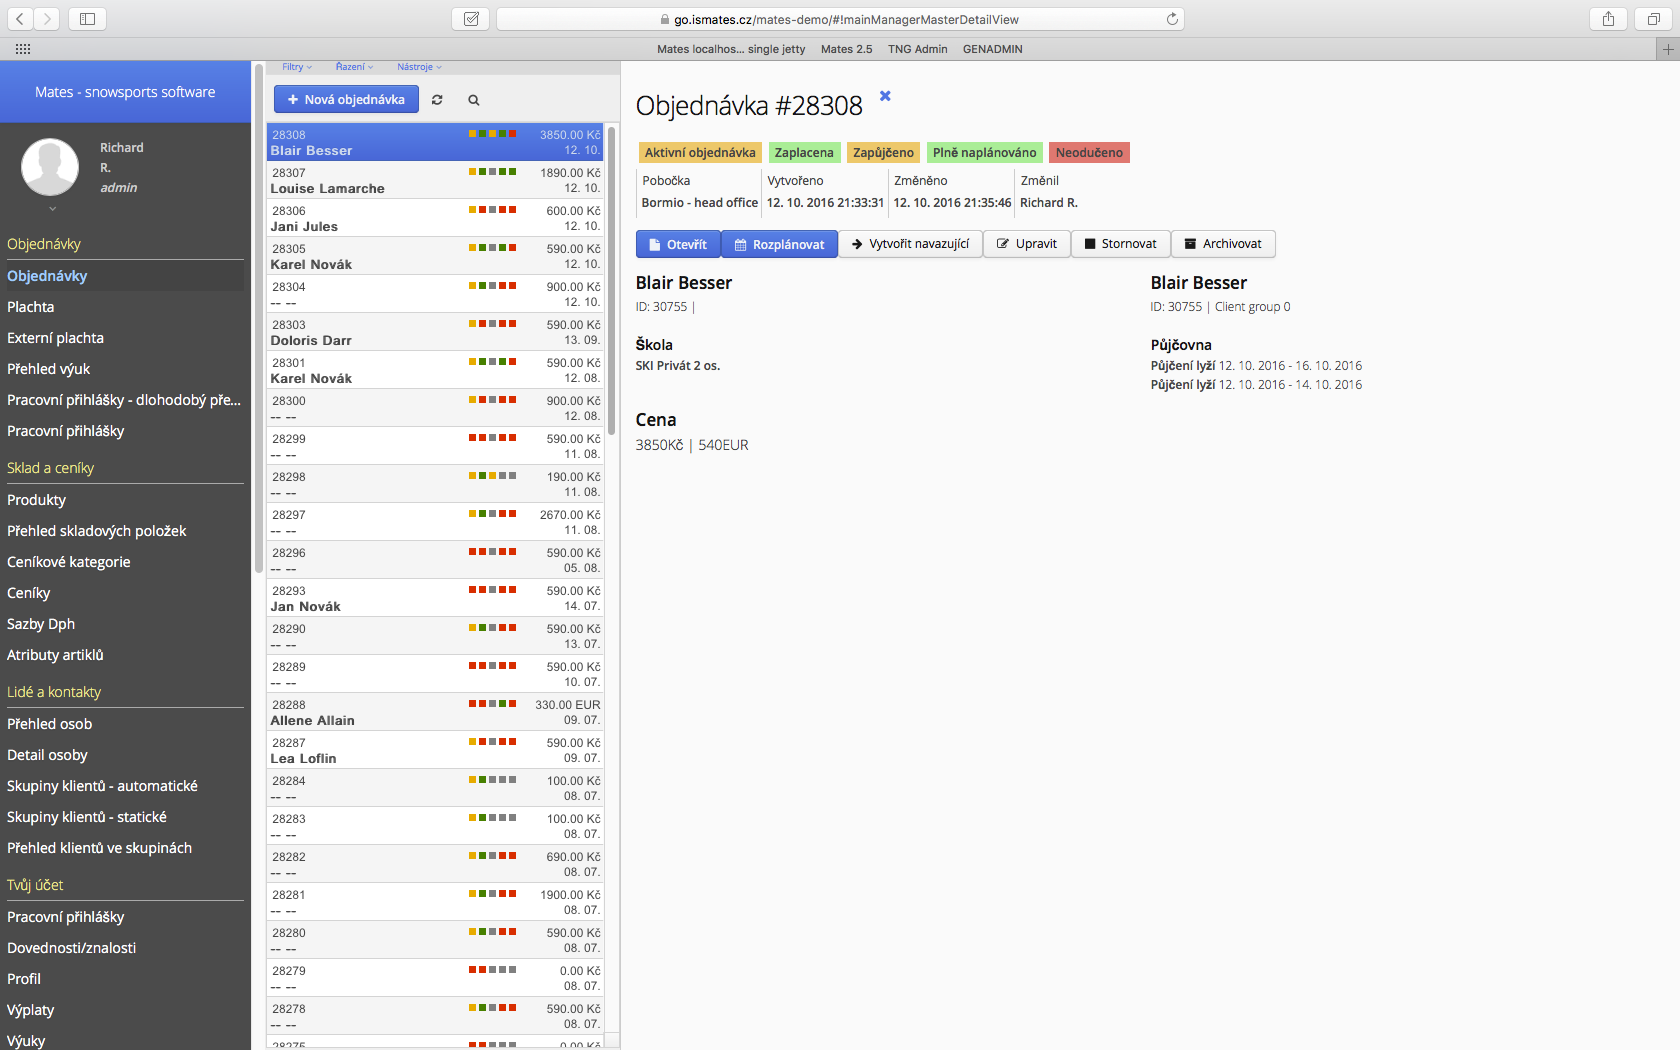Click the SKI Privát 2 os. entry
The width and height of the screenshot is (1680, 1050).
[678, 366]
